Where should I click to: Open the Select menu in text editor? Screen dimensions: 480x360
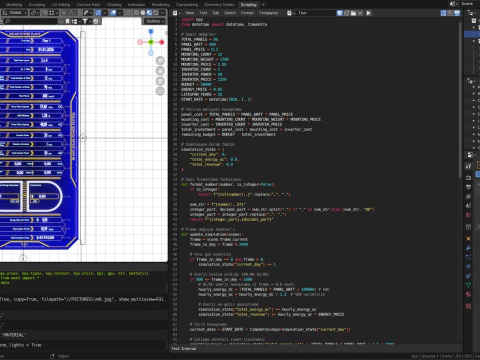tap(230, 13)
